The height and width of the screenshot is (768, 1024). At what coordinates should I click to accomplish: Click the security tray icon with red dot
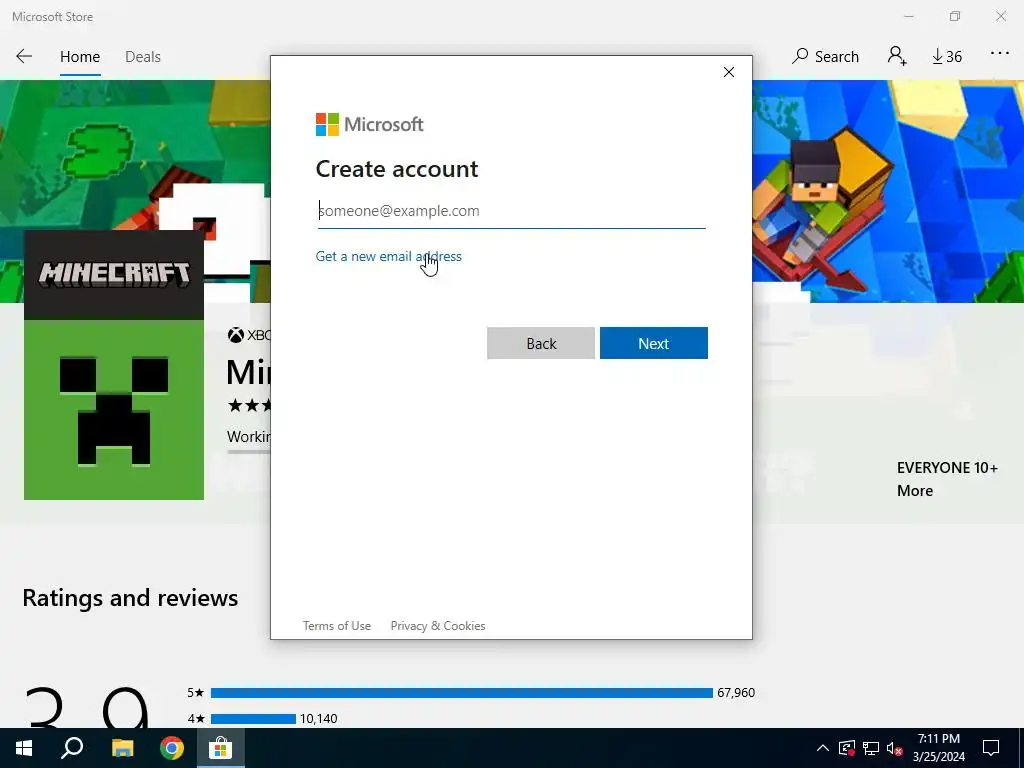click(847, 748)
